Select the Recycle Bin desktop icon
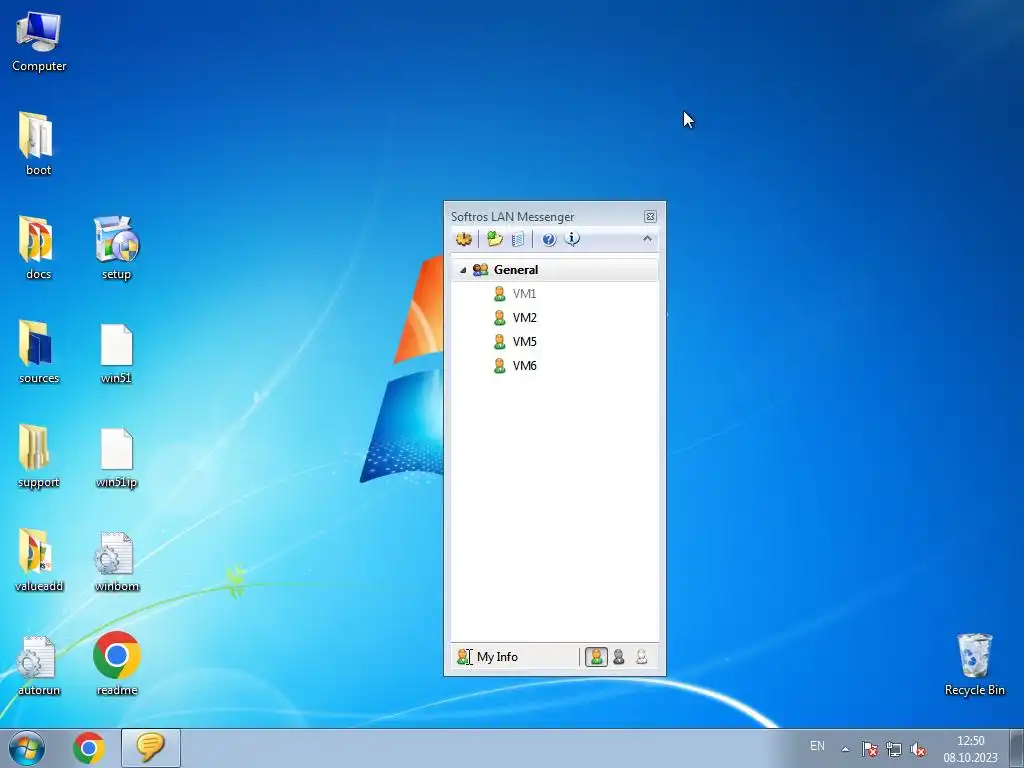Screen dimensions: 1024x768 974,665
